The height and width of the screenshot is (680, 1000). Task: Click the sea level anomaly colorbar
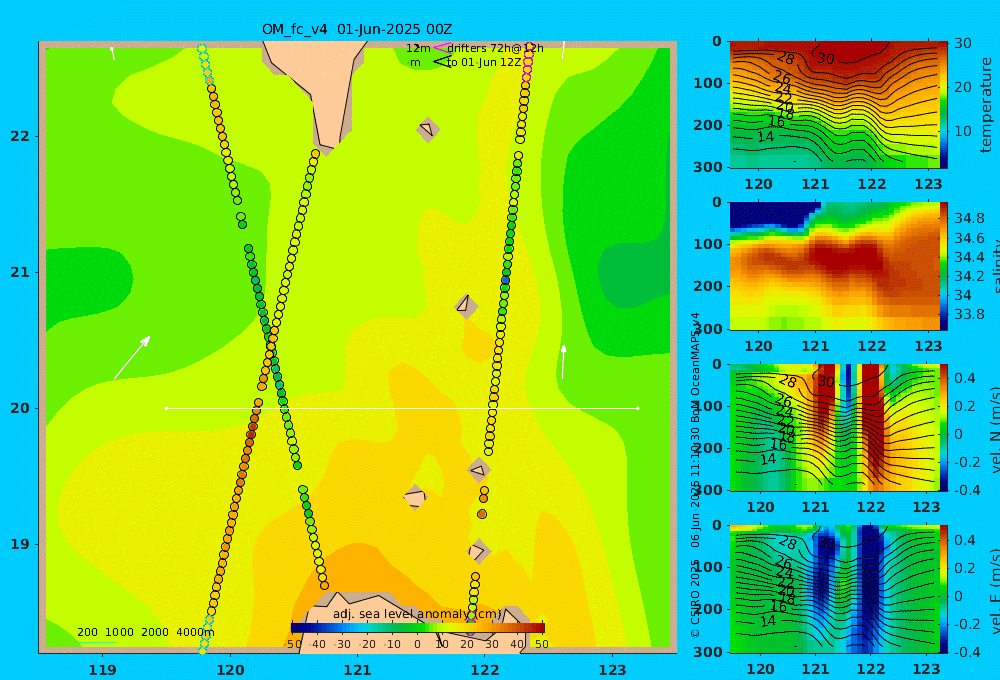[418, 628]
